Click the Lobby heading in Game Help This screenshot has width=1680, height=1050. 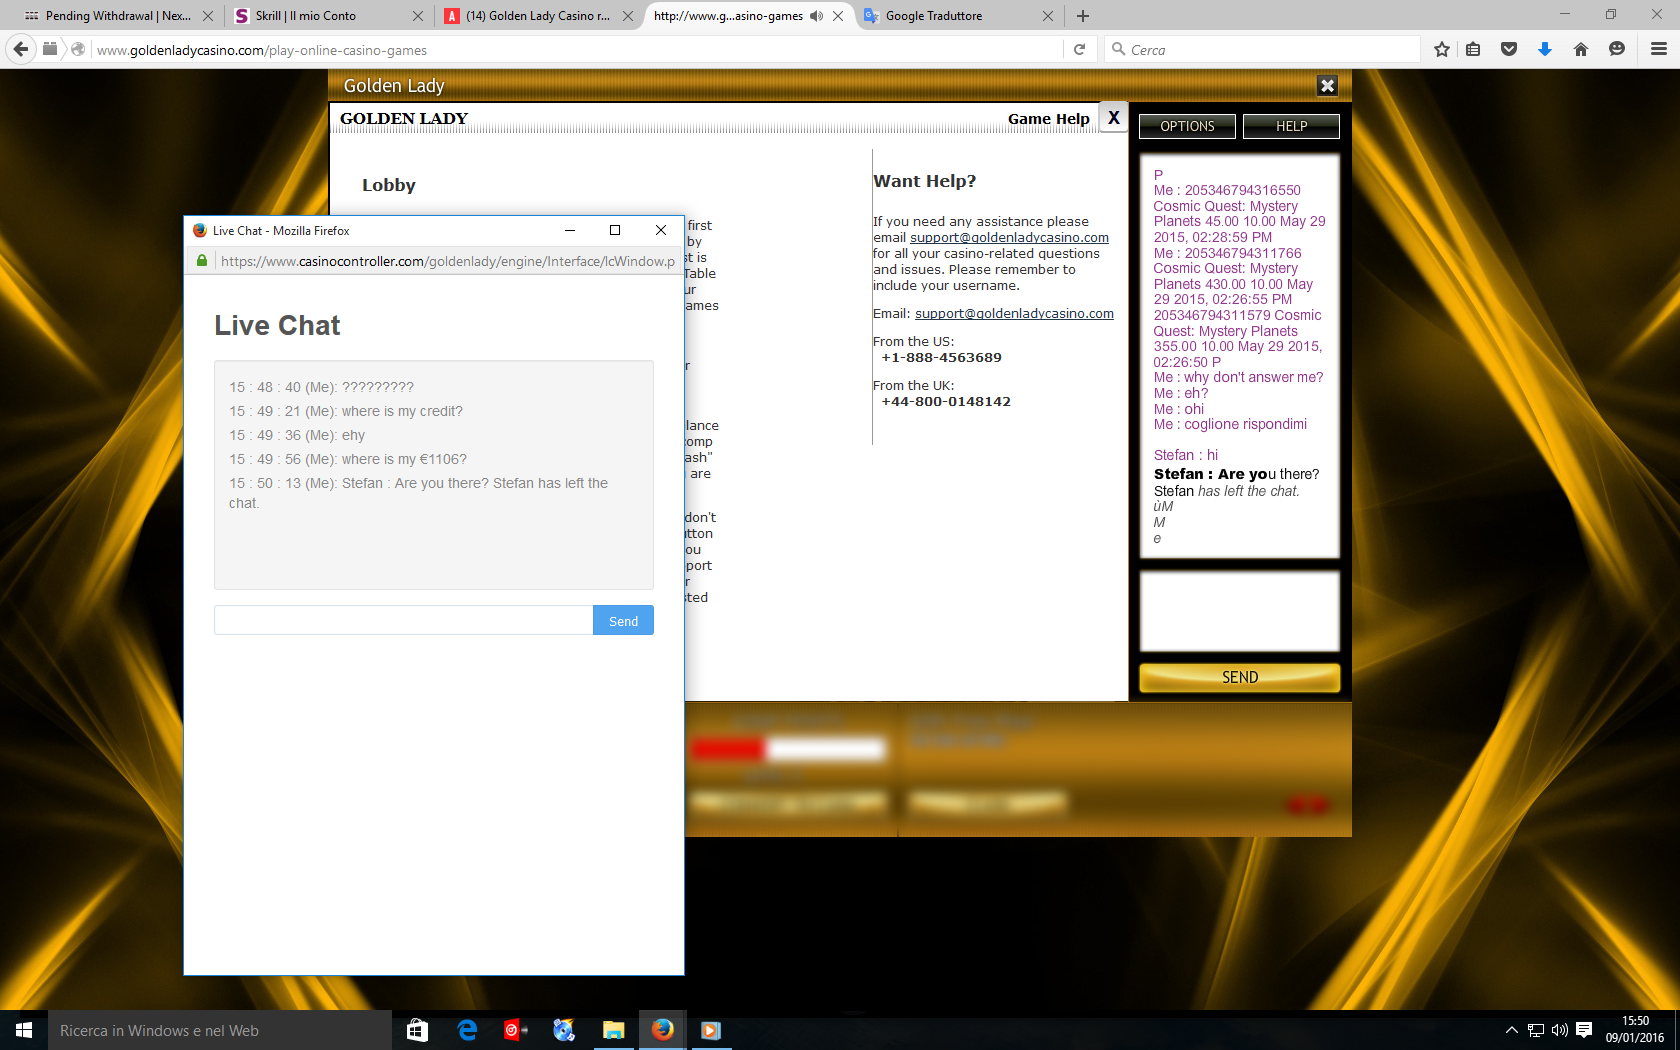(x=389, y=185)
